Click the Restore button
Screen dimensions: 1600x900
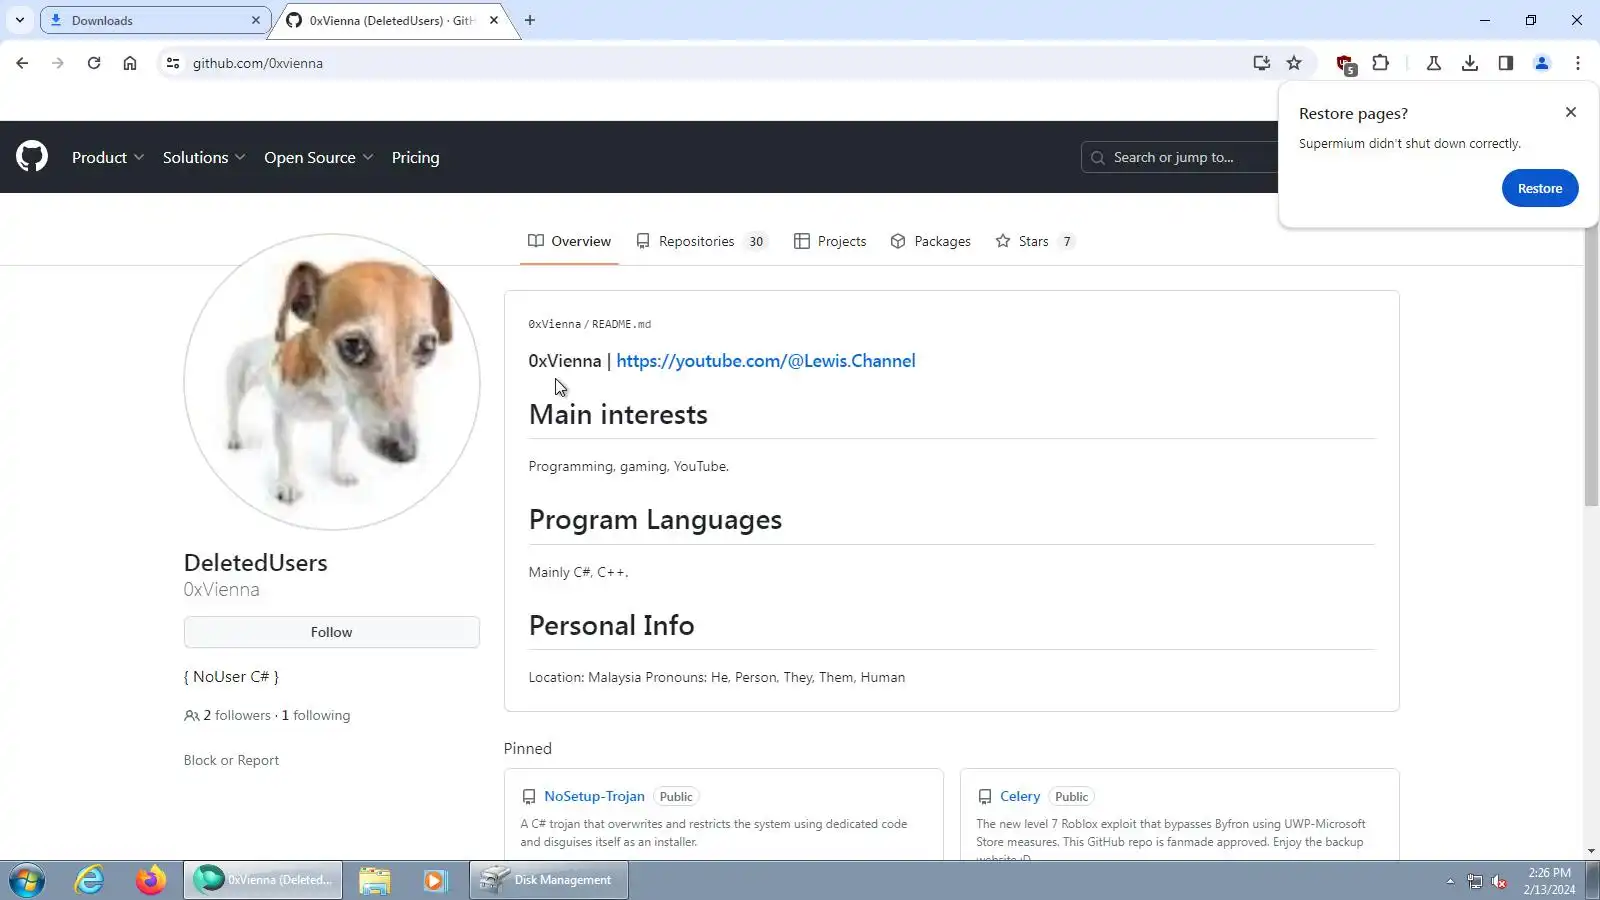pos(1540,188)
